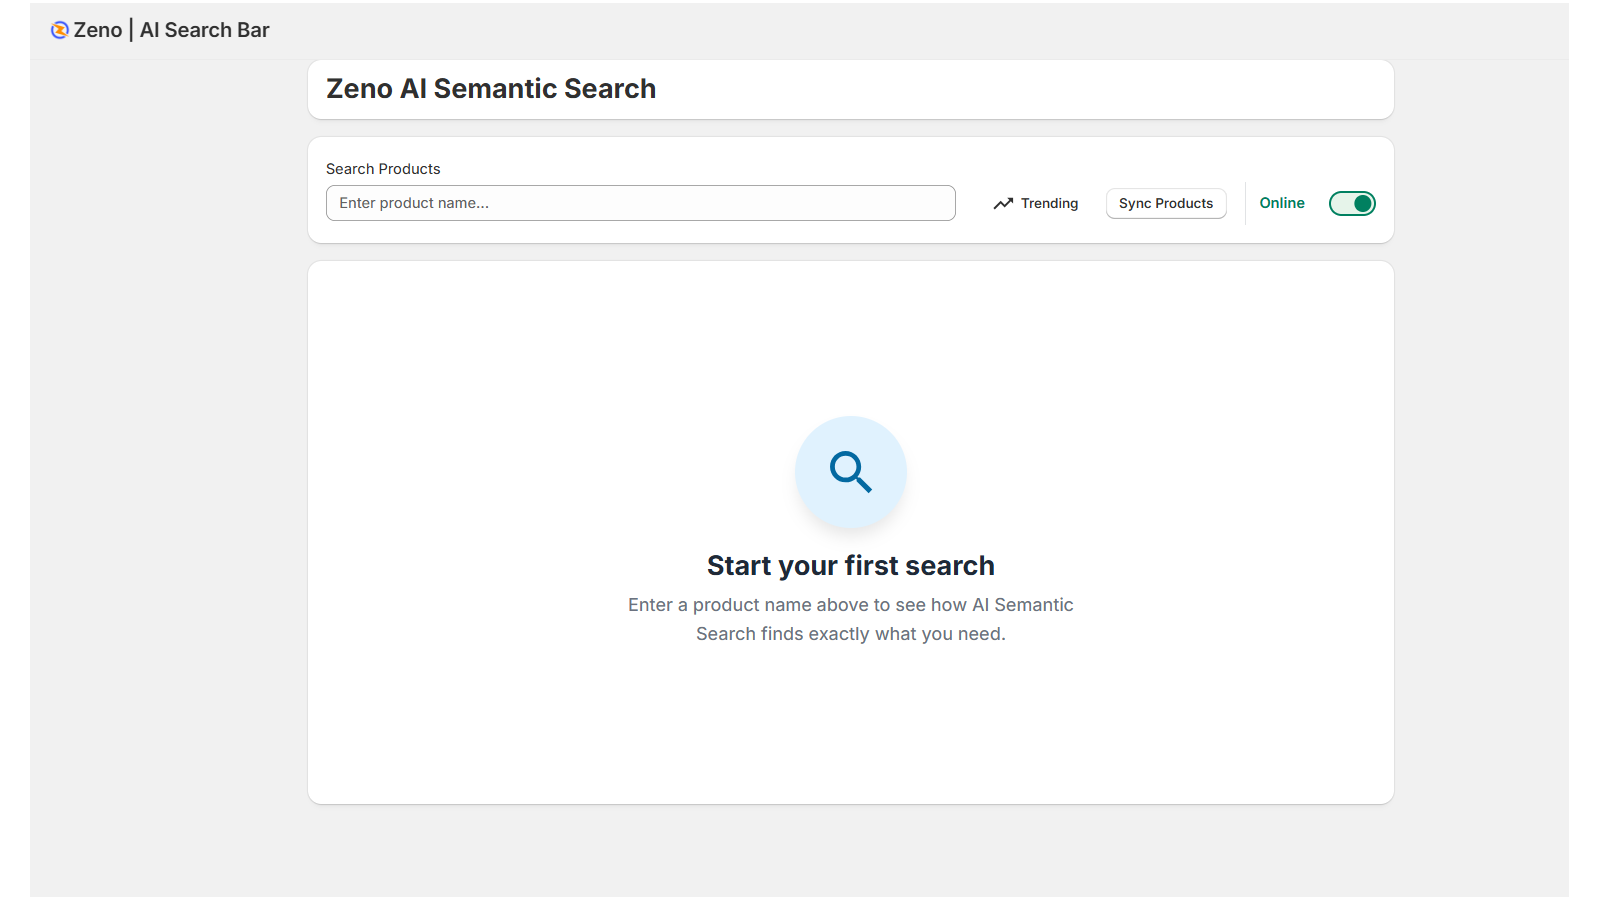Select the line-graph icon next to Trending
This screenshot has width=1600, height=900.
click(x=1004, y=203)
